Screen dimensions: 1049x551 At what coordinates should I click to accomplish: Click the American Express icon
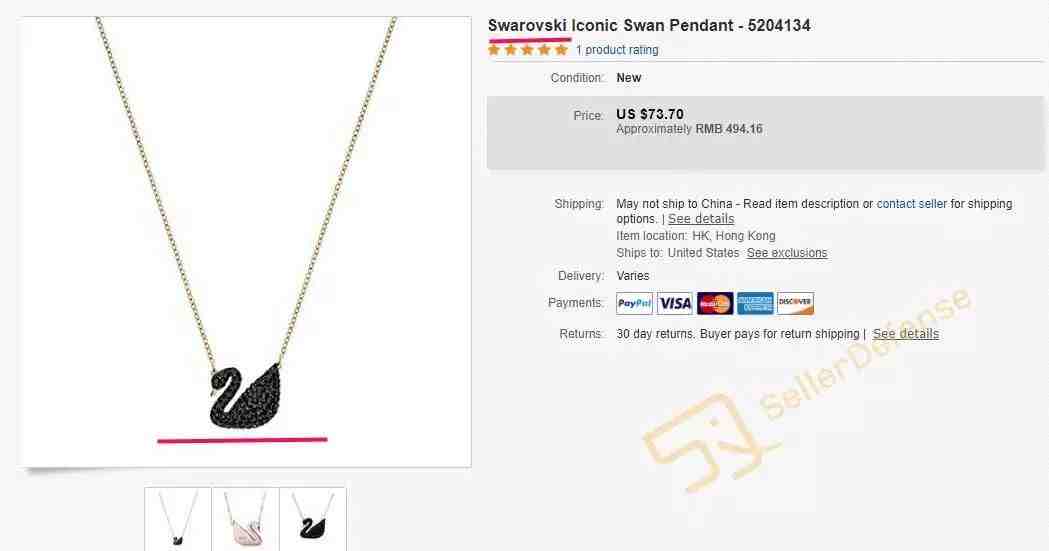(755, 303)
